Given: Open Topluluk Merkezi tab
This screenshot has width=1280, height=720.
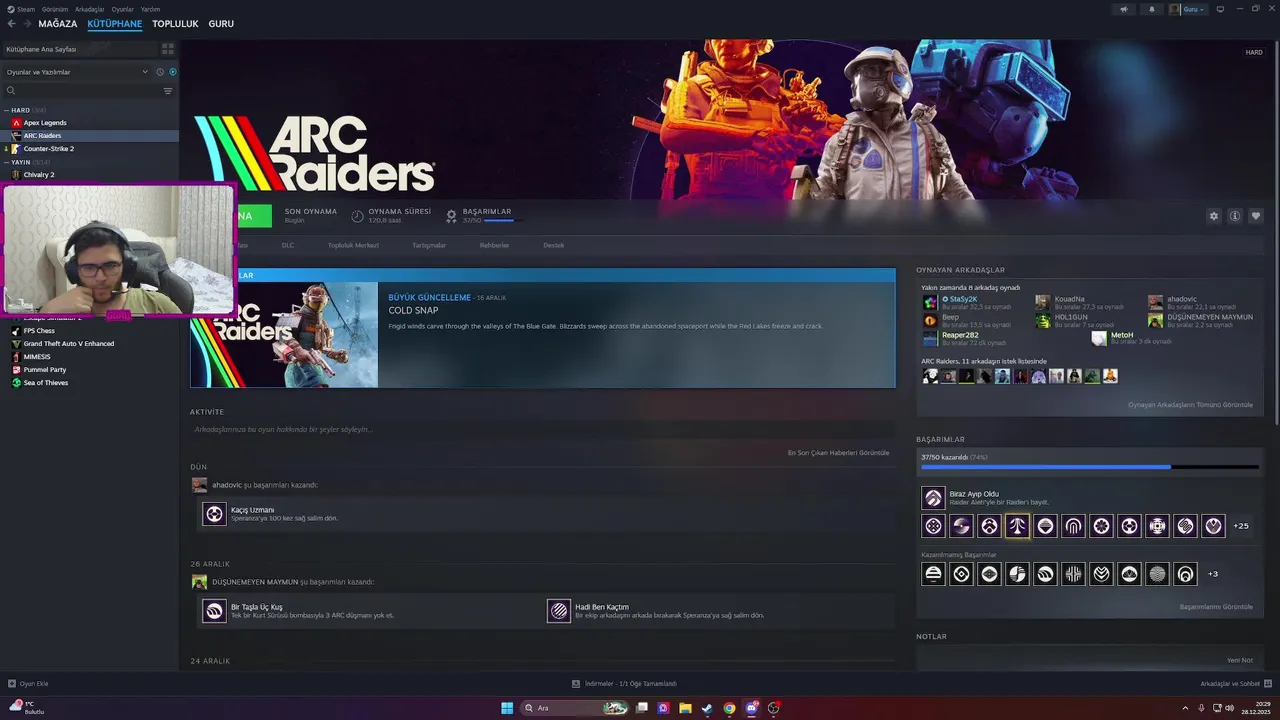Looking at the screenshot, I should (x=353, y=245).
